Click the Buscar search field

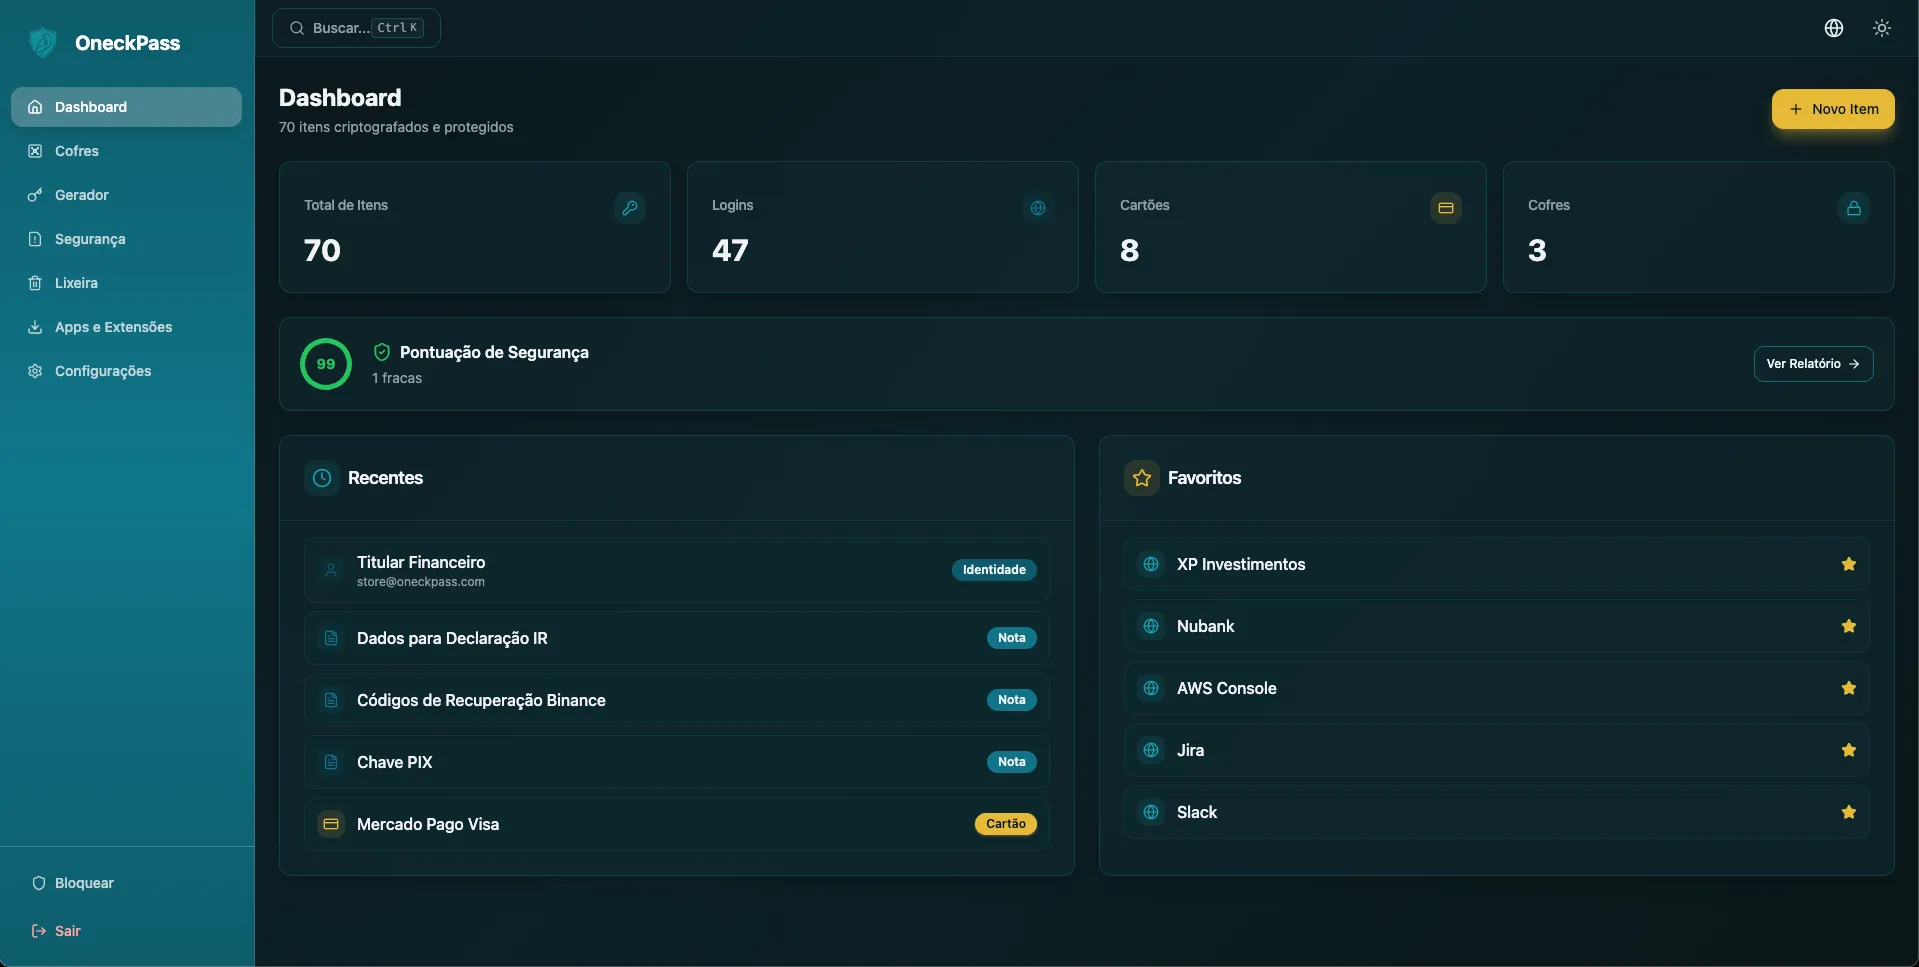tap(355, 27)
